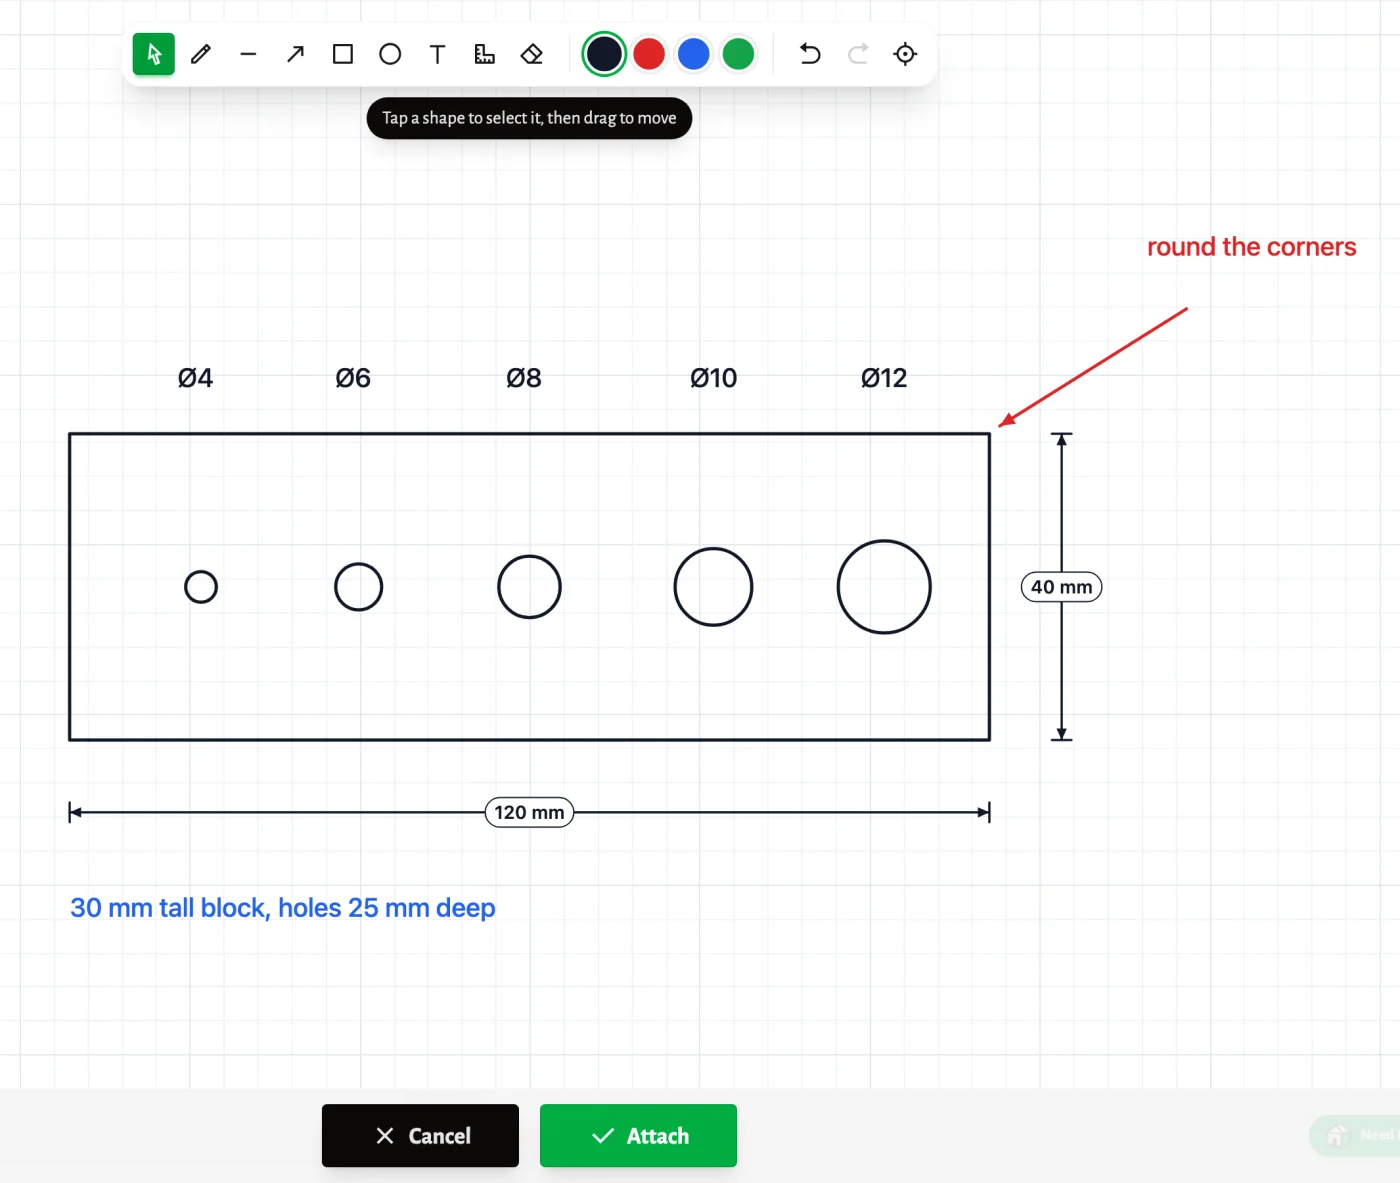The image size is (1400, 1183).
Task: Activate the dimension ruler tool
Action: 484,54
